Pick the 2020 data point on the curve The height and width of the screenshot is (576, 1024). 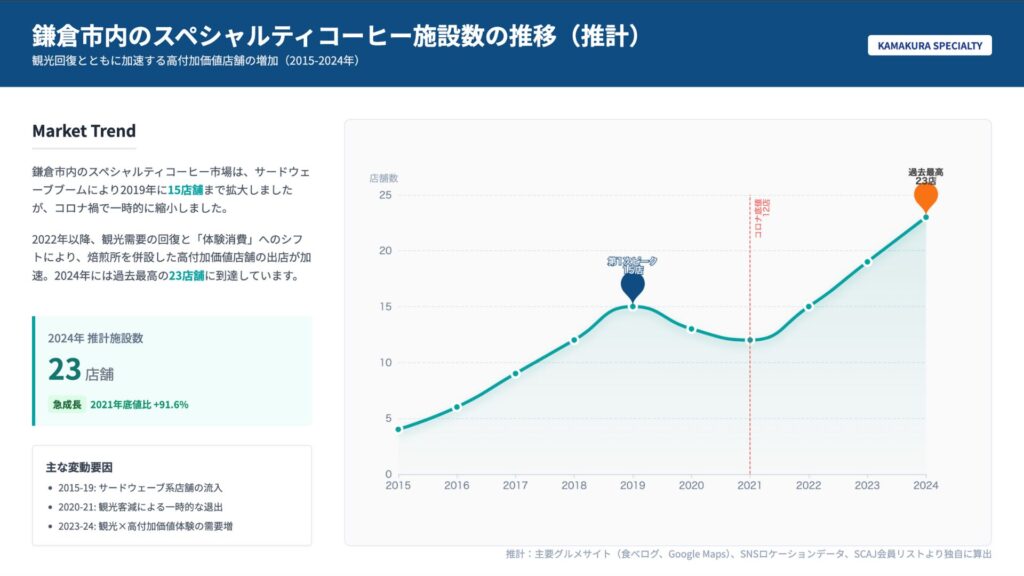coord(691,329)
